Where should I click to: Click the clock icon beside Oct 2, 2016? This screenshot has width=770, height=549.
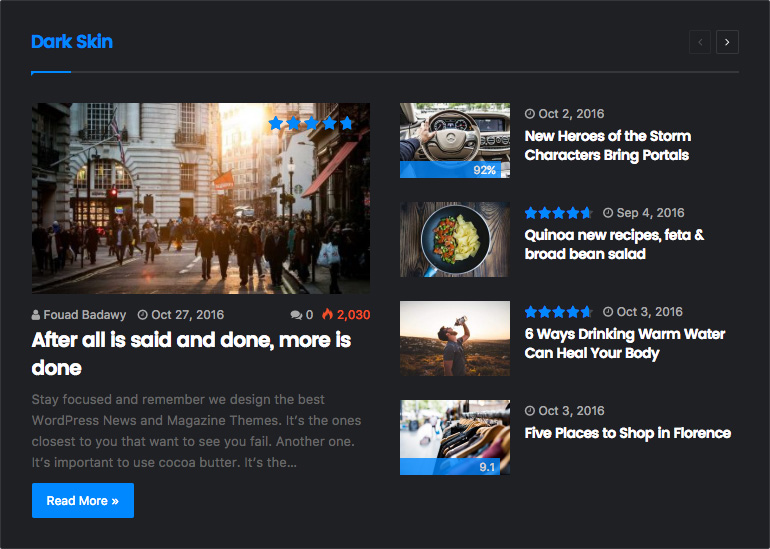point(529,114)
